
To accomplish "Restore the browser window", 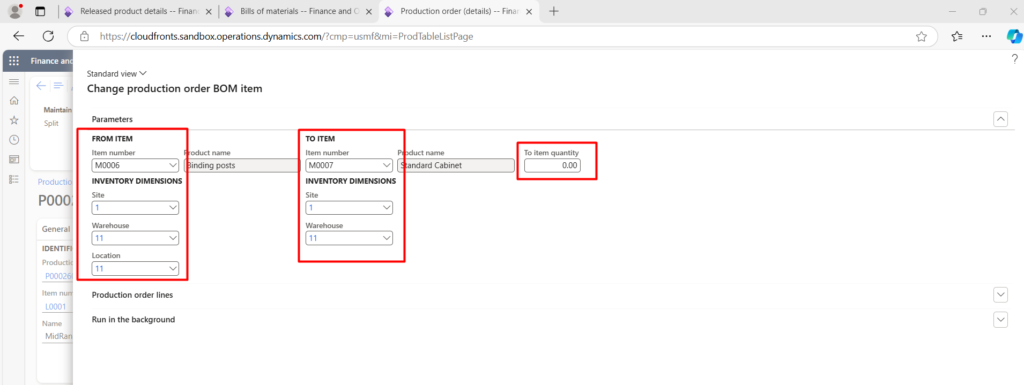I will pos(983,11).
